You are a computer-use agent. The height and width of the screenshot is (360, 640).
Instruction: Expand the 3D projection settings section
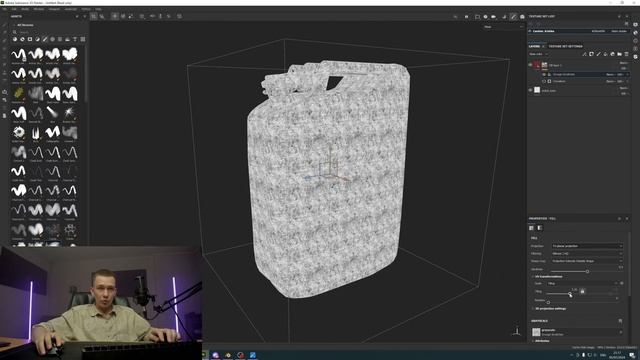550,309
